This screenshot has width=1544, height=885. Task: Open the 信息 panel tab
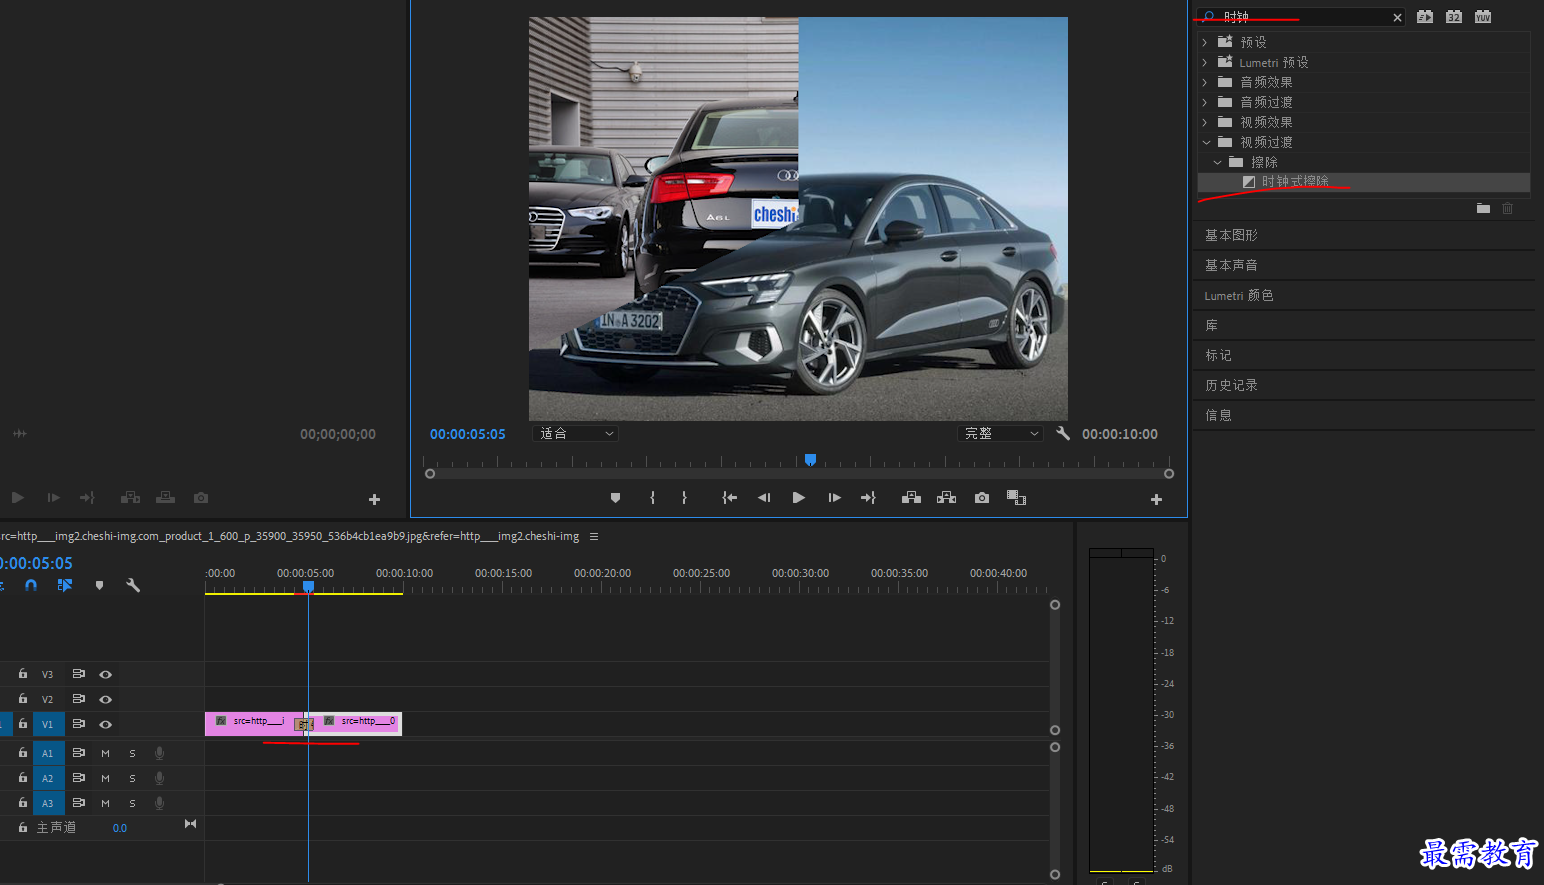[x=1218, y=415]
